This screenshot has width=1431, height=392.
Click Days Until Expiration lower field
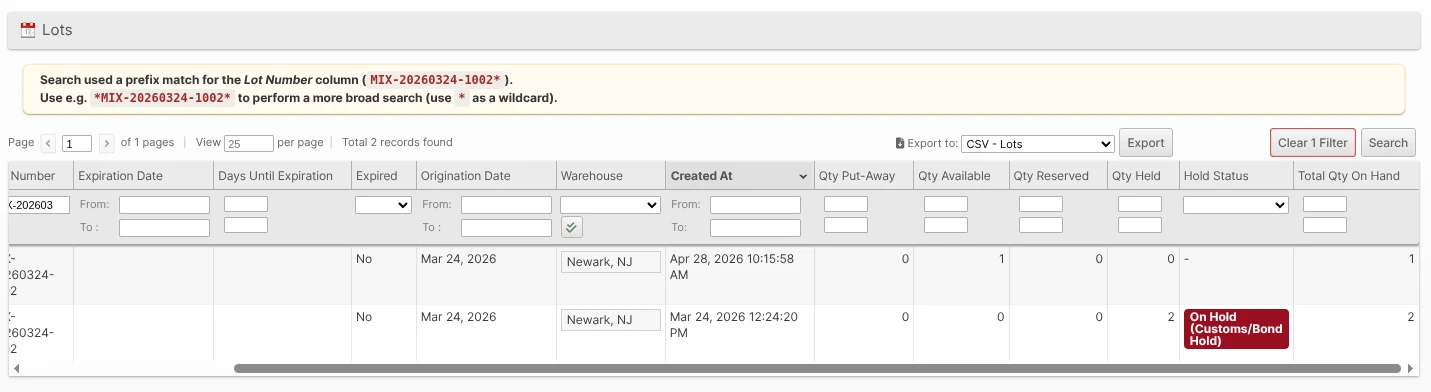point(246,226)
